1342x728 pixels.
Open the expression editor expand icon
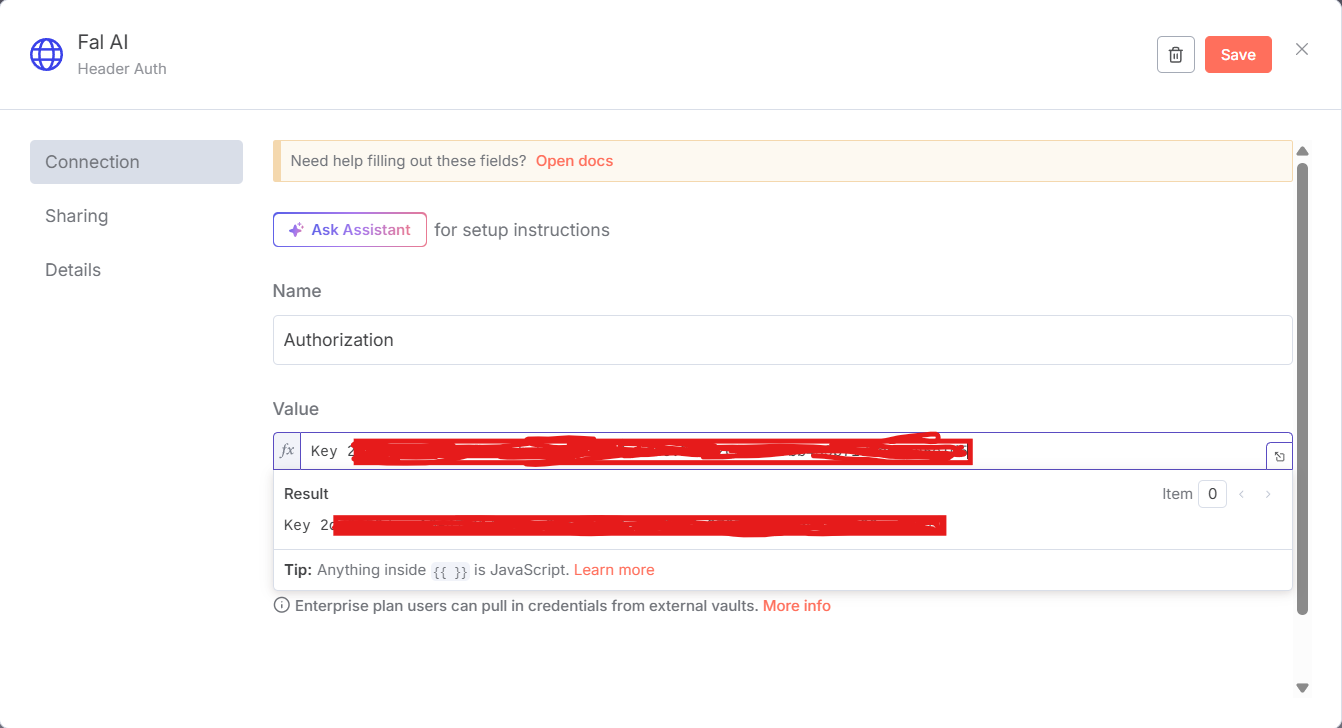(1279, 456)
